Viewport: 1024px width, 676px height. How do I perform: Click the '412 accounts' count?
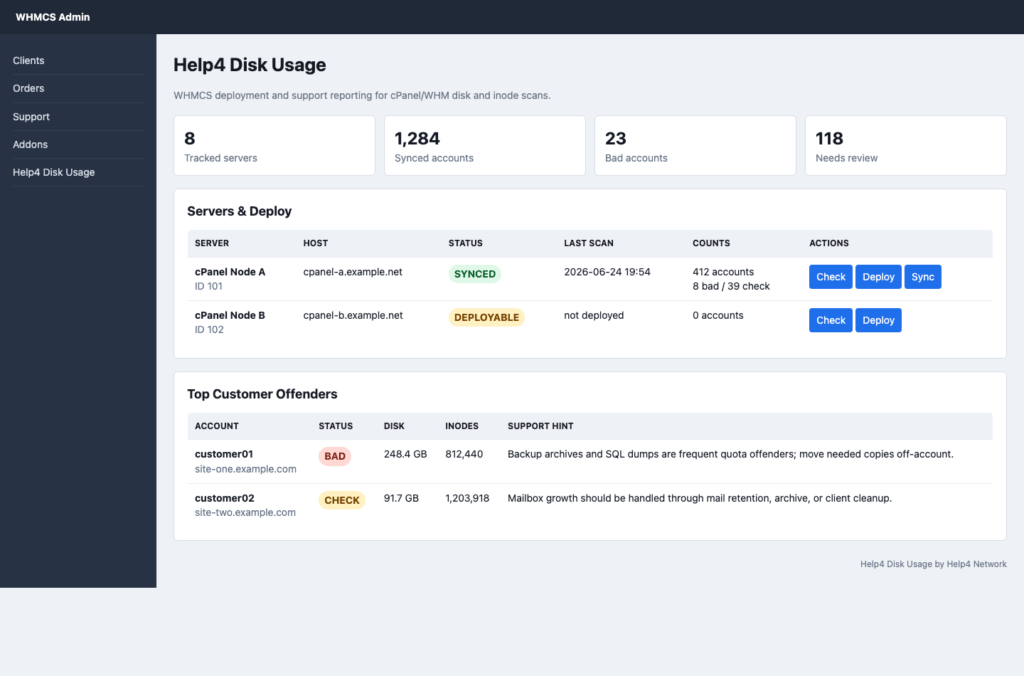[x=723, y=272]
